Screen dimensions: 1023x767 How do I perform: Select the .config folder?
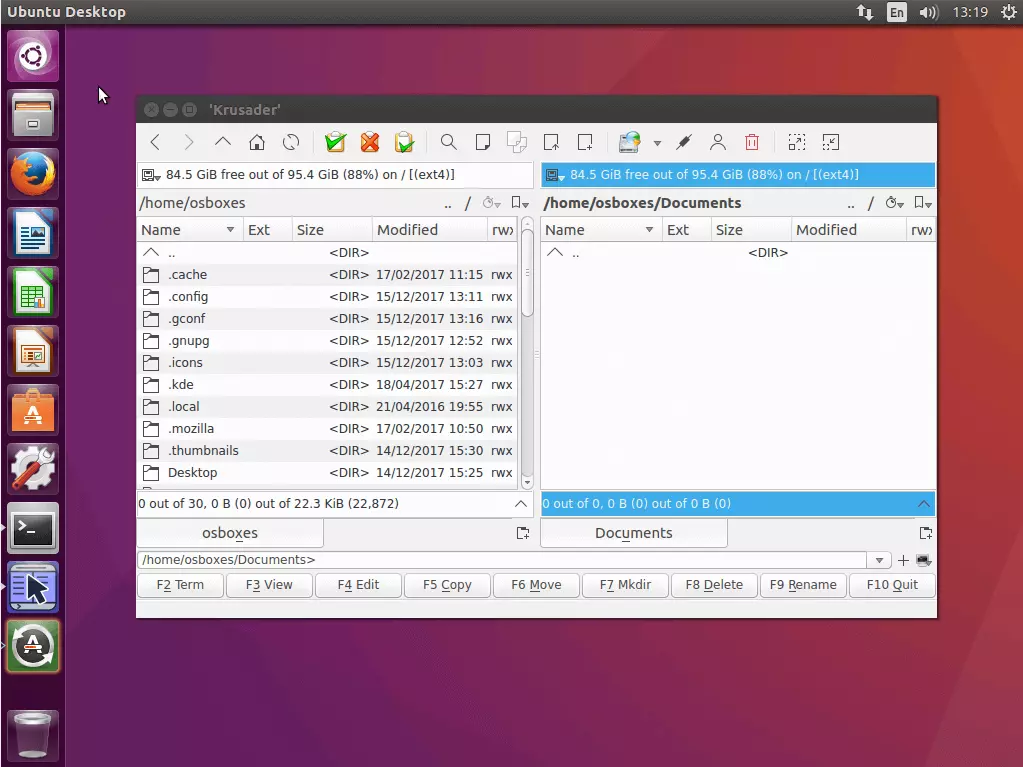(x=328, y=297)
